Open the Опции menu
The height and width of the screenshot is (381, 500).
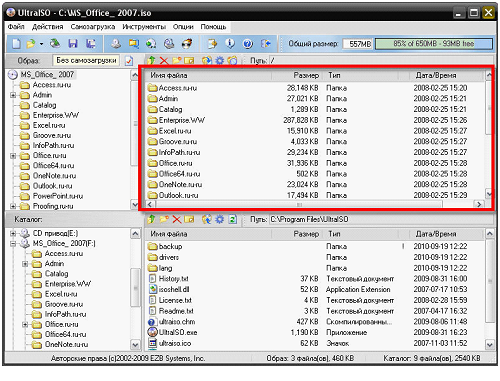[183, 27]
